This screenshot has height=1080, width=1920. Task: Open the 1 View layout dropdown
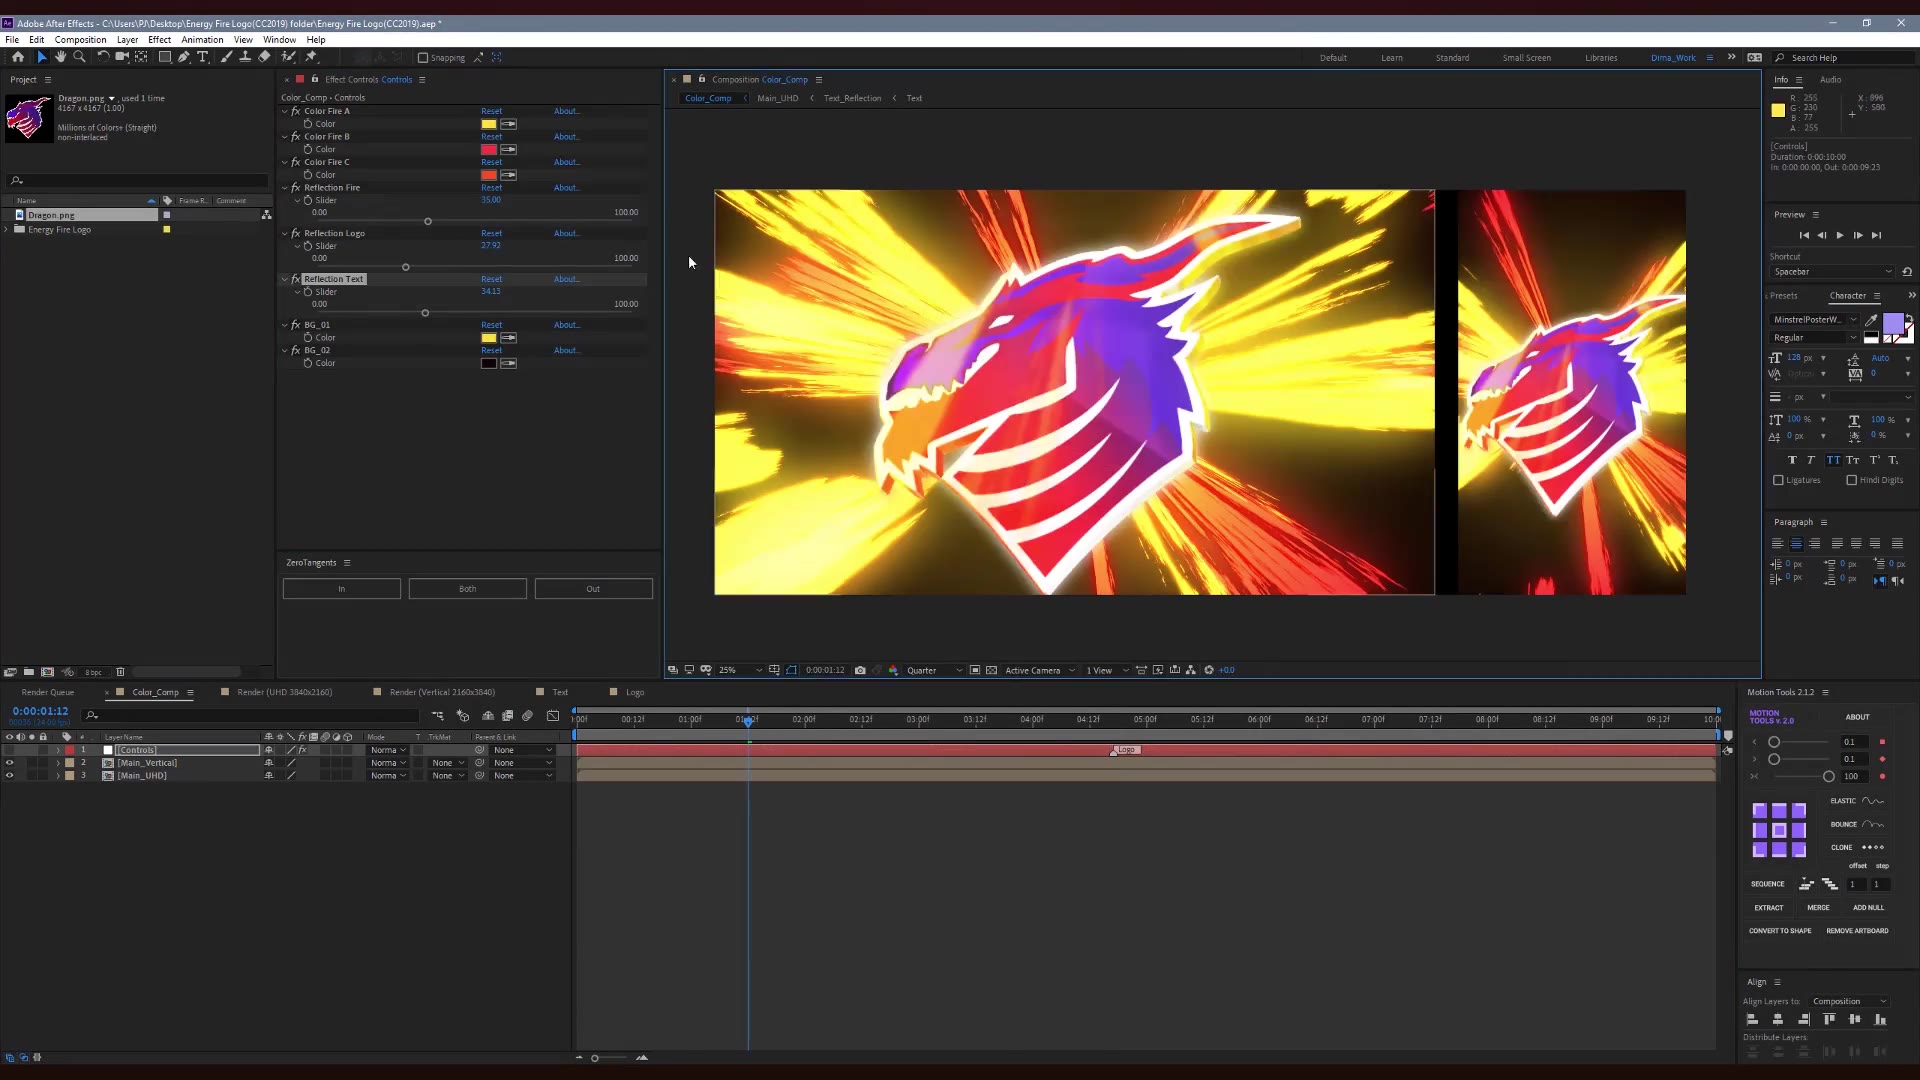point(1108,670)
